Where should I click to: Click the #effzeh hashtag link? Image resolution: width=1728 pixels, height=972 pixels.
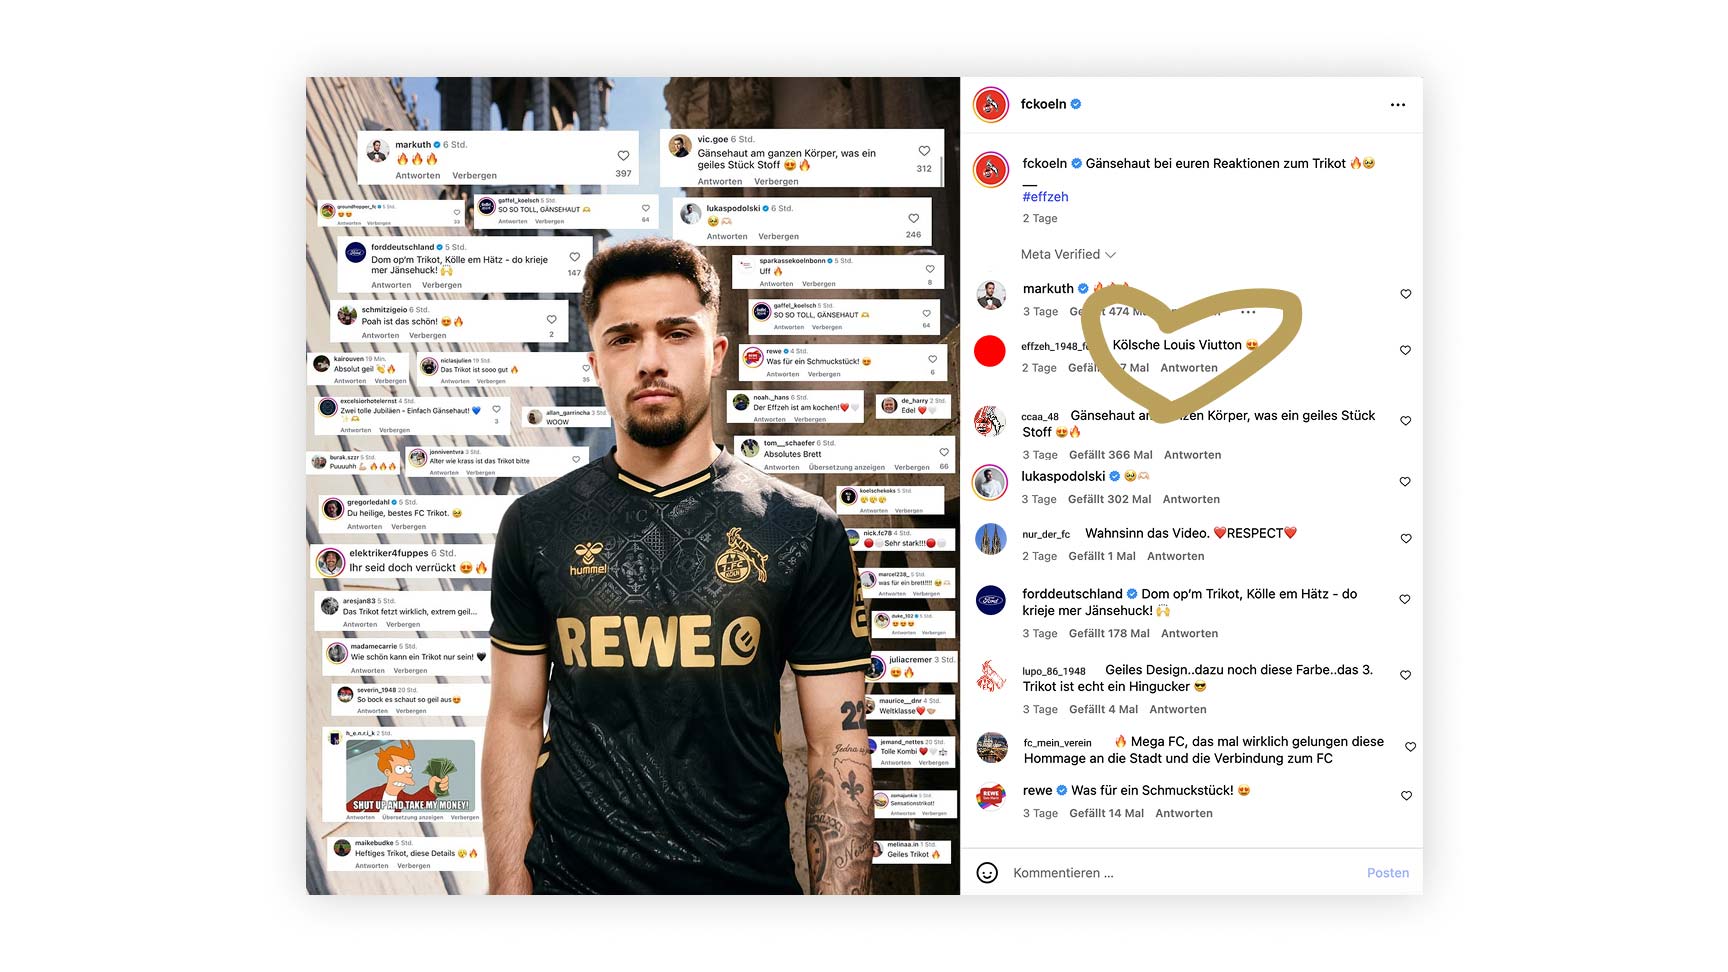[1045, 197]
